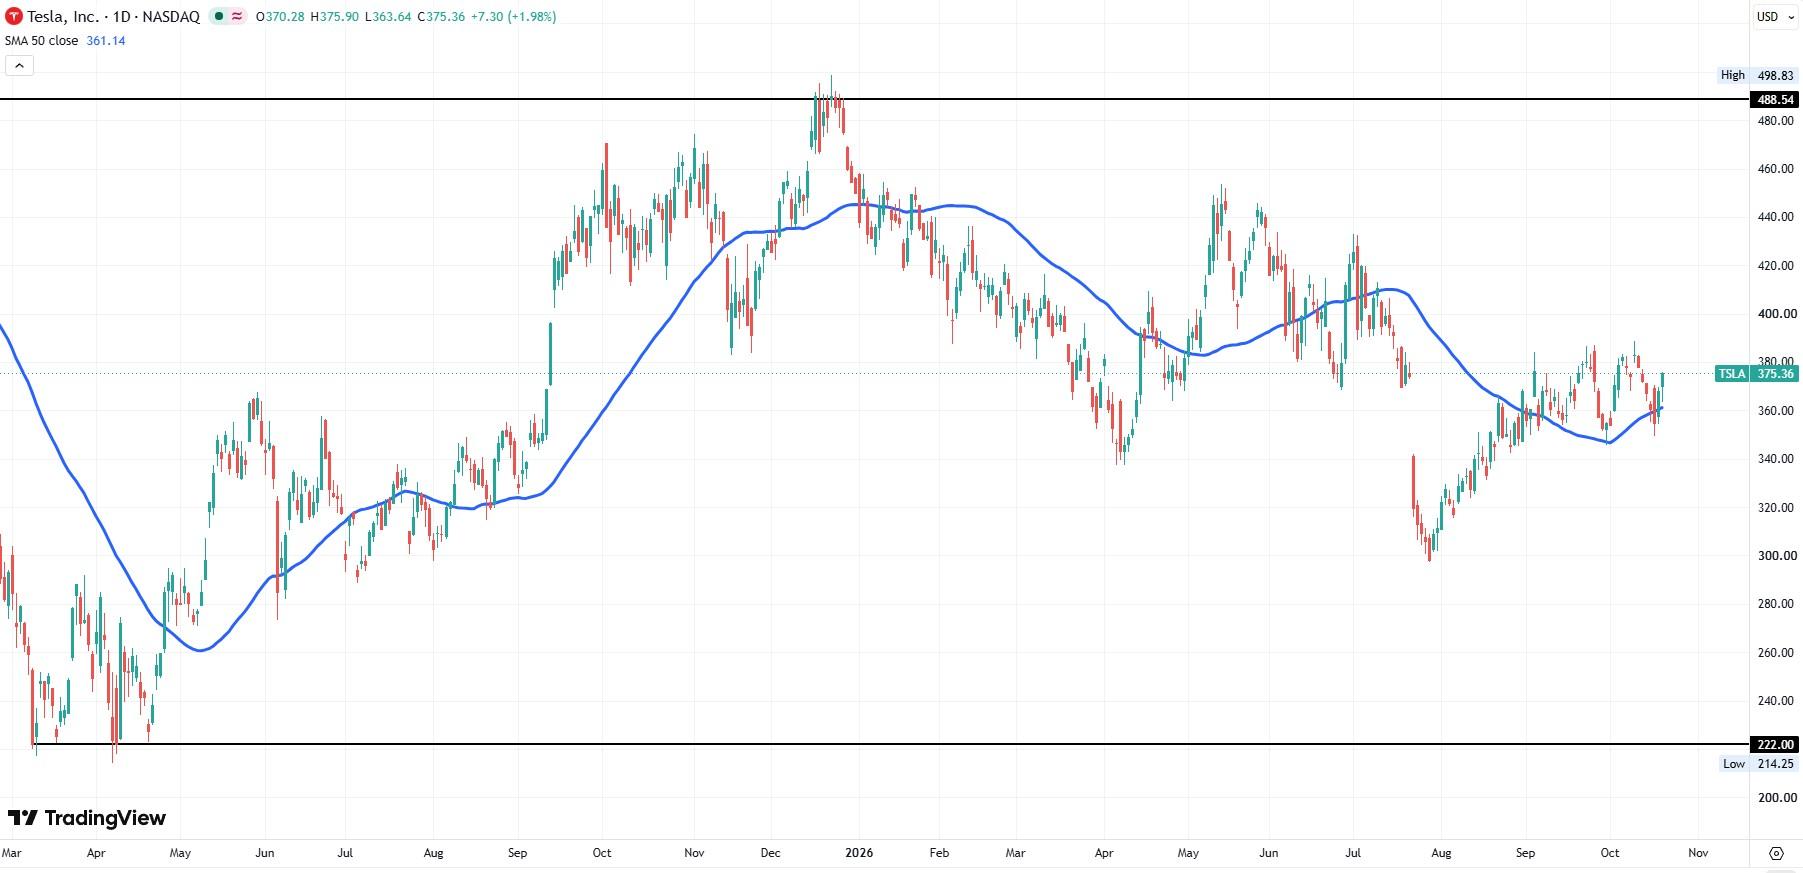1803x873 pixels.
Task: Click the TSLA 375.36 last price tag
Action: (1756, 374)
